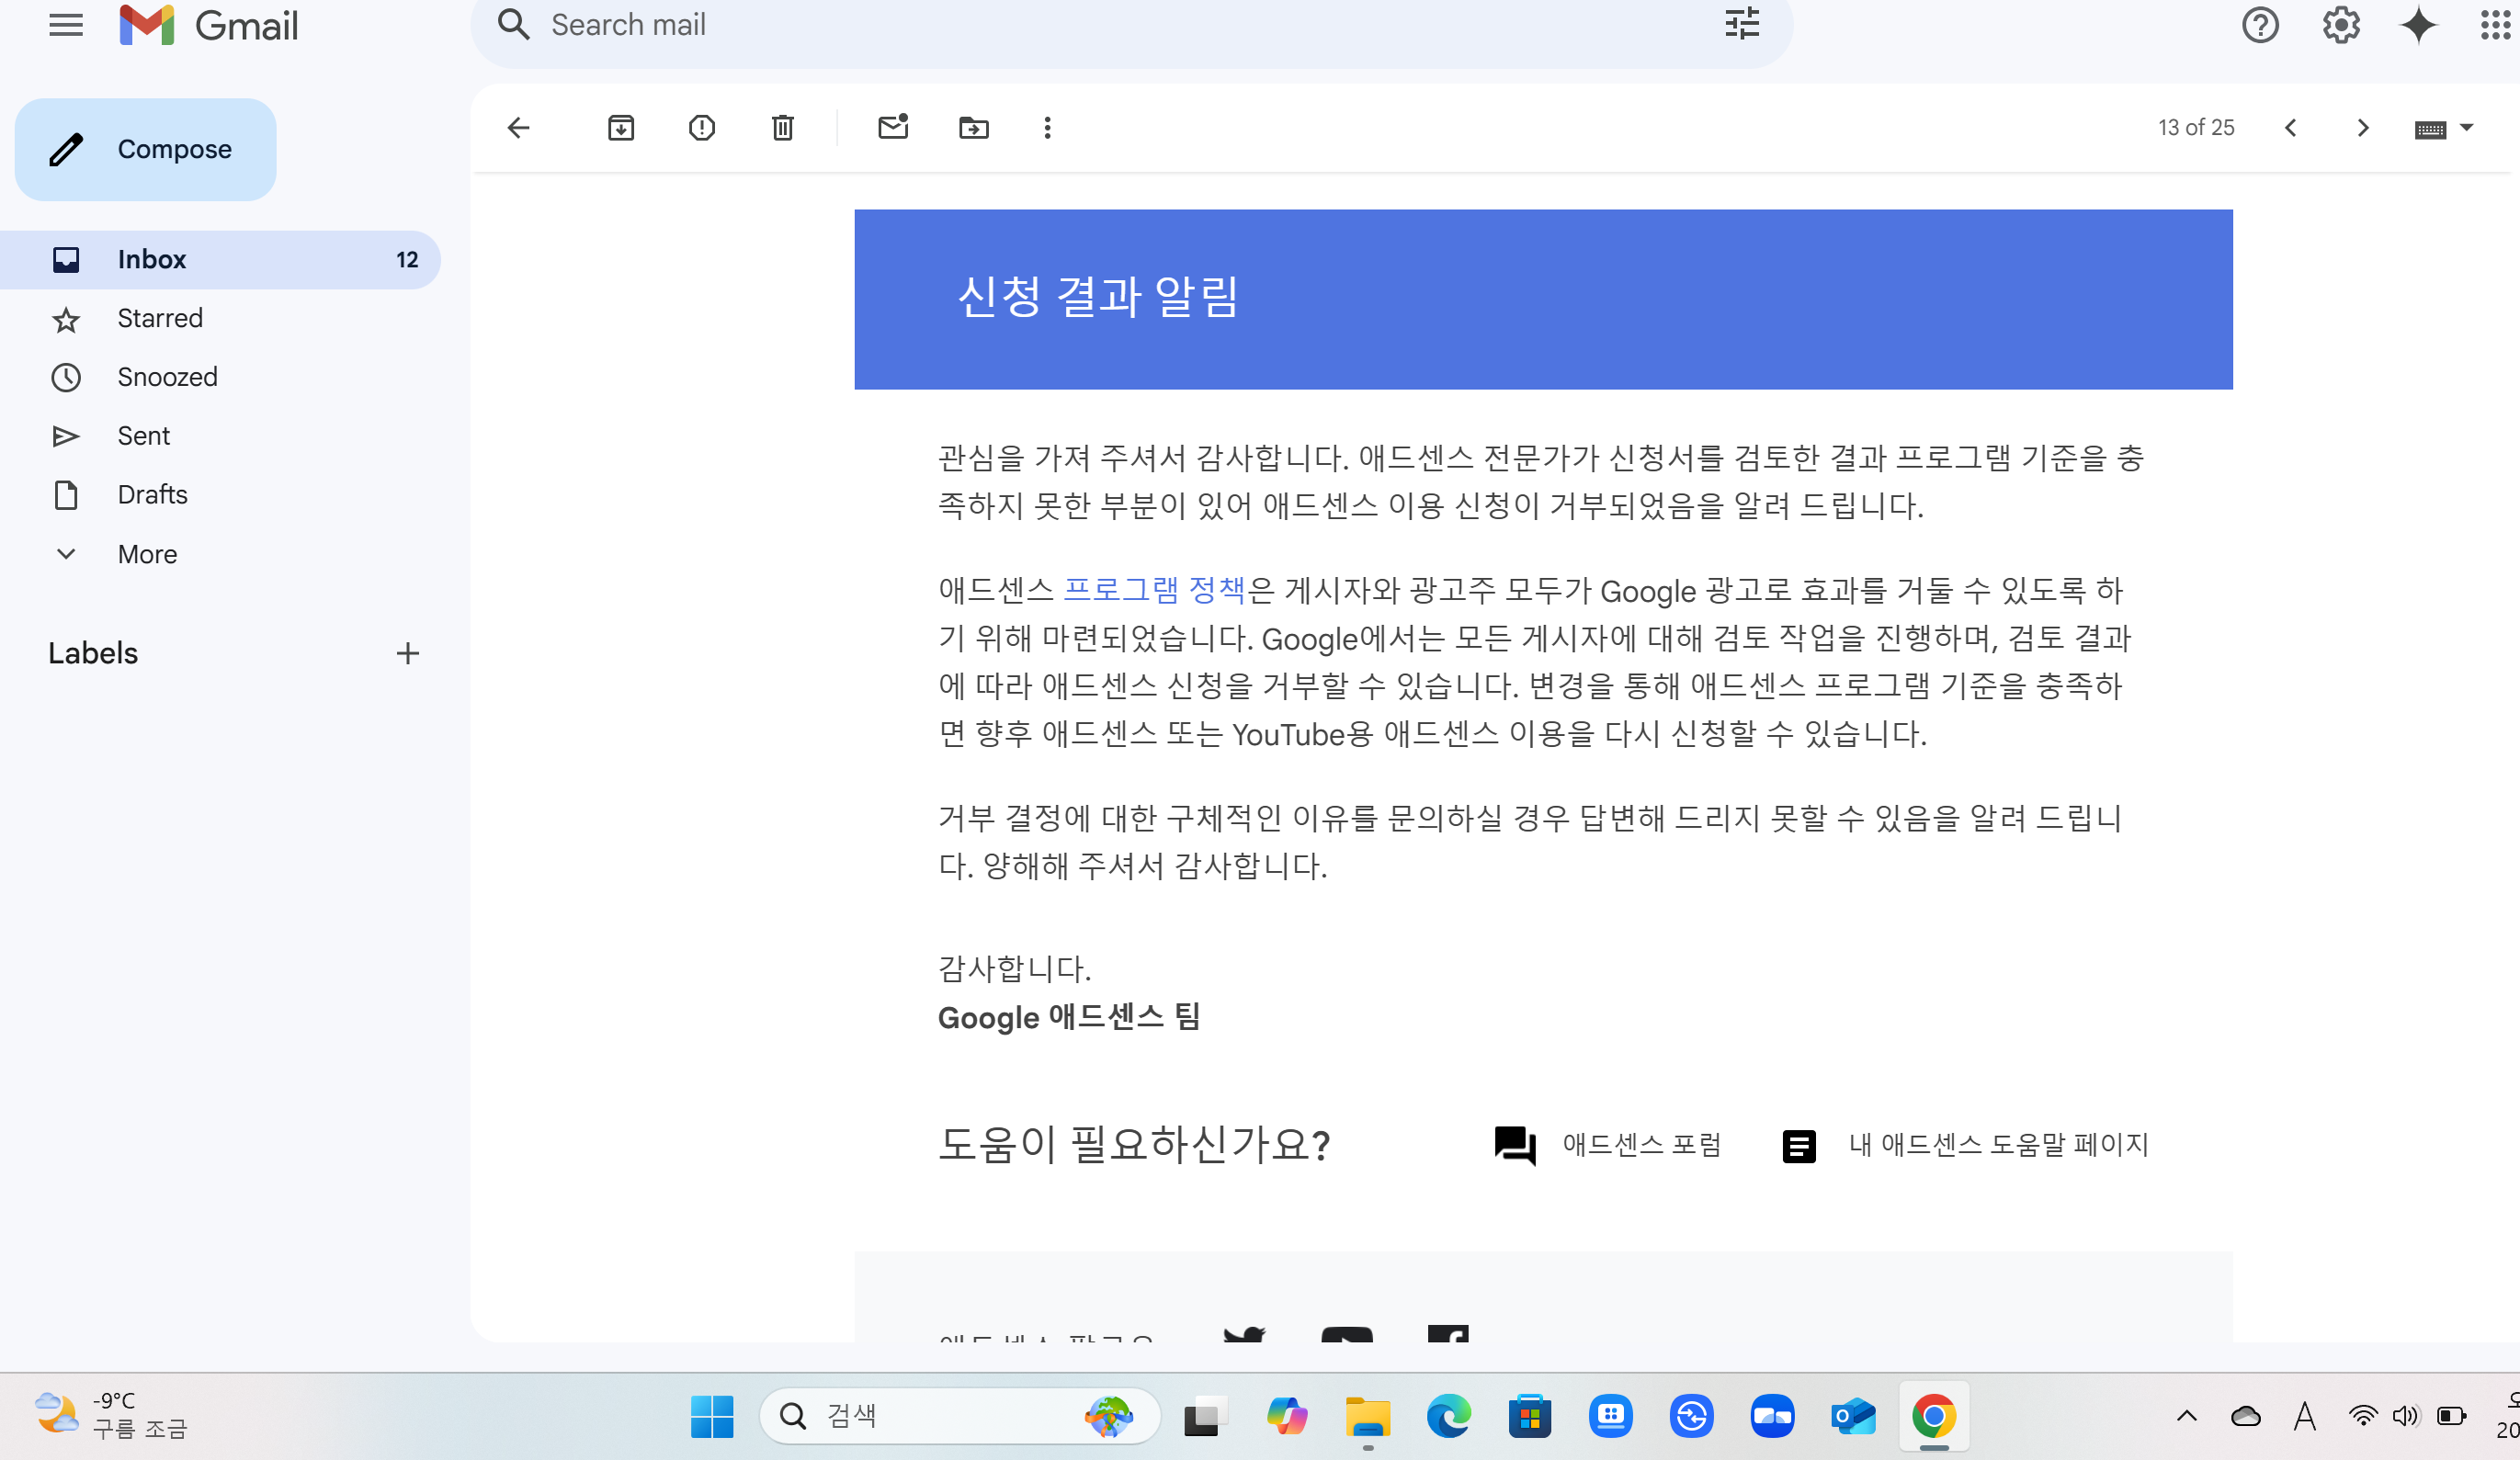Open the battery status tray icon
The width and height of the screenshot is (2520, 1460).
click(2451, 1416)
